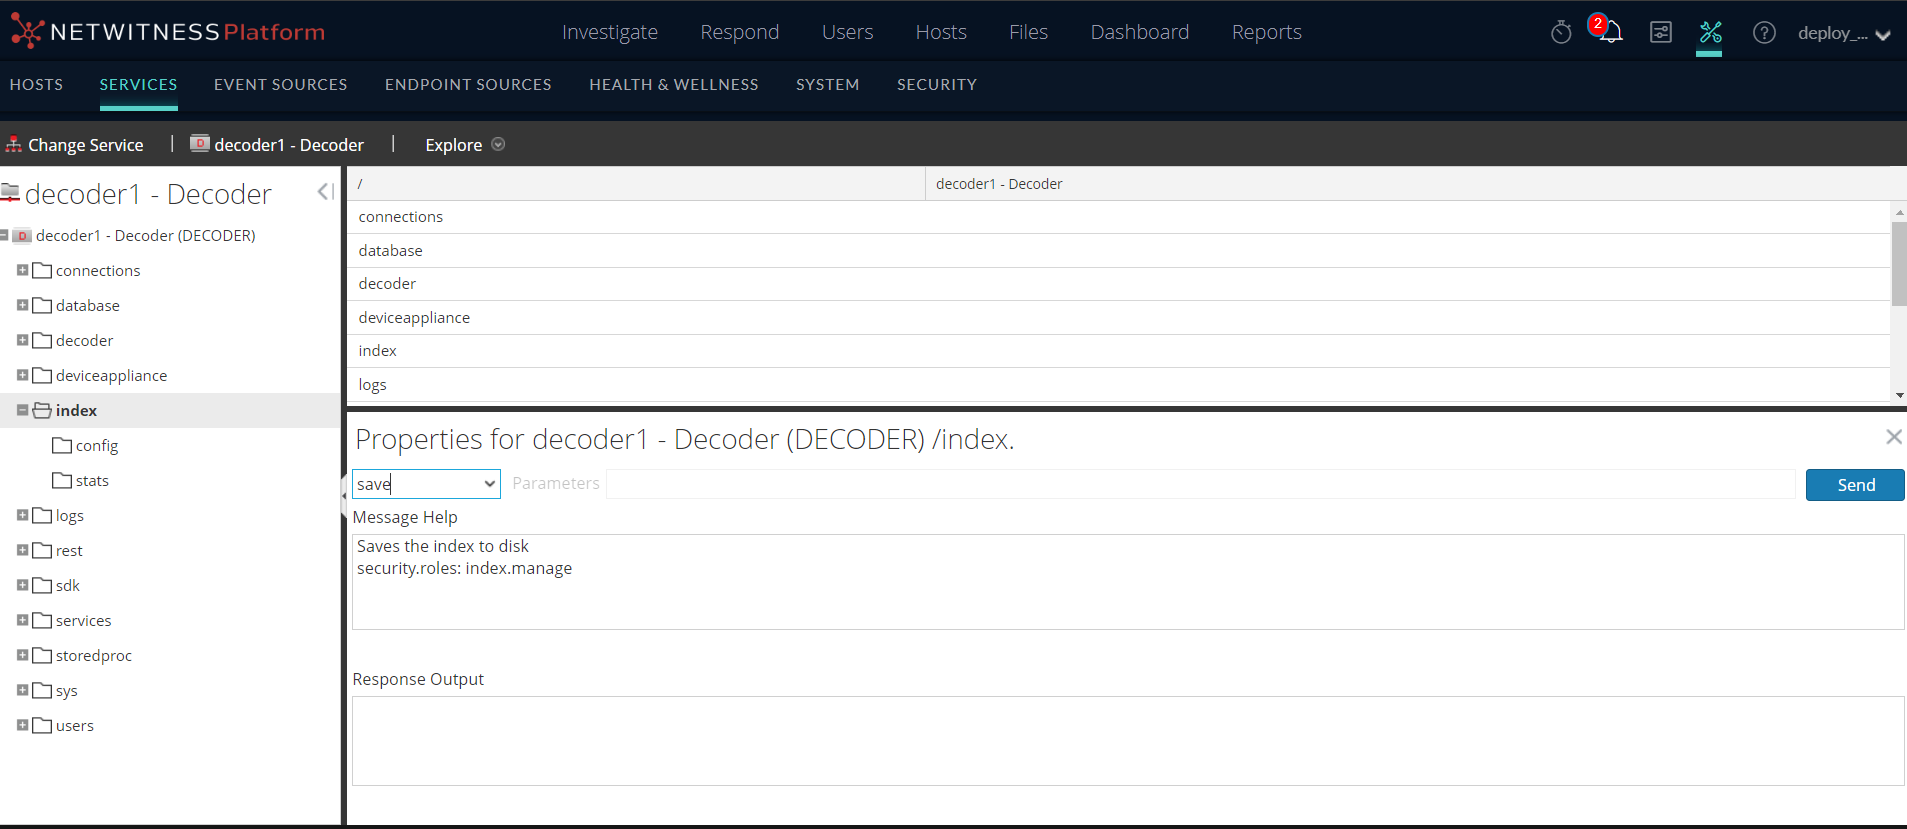1907x829 pixels.
Task: Select the connections row in the node list
Action: coord(1119,217)
